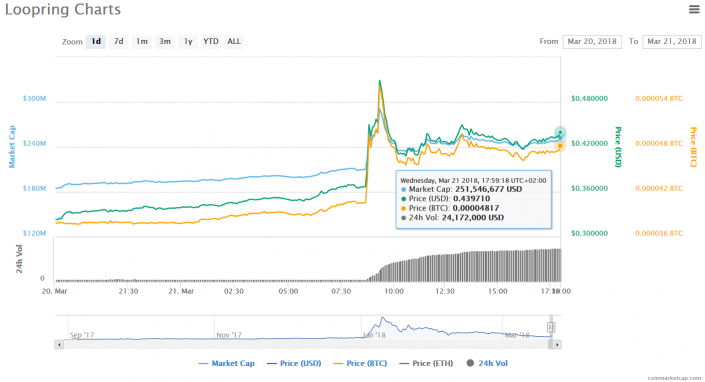Set zoom range to 1d
This screenshot has width=705, height=382.
point(96,41)
